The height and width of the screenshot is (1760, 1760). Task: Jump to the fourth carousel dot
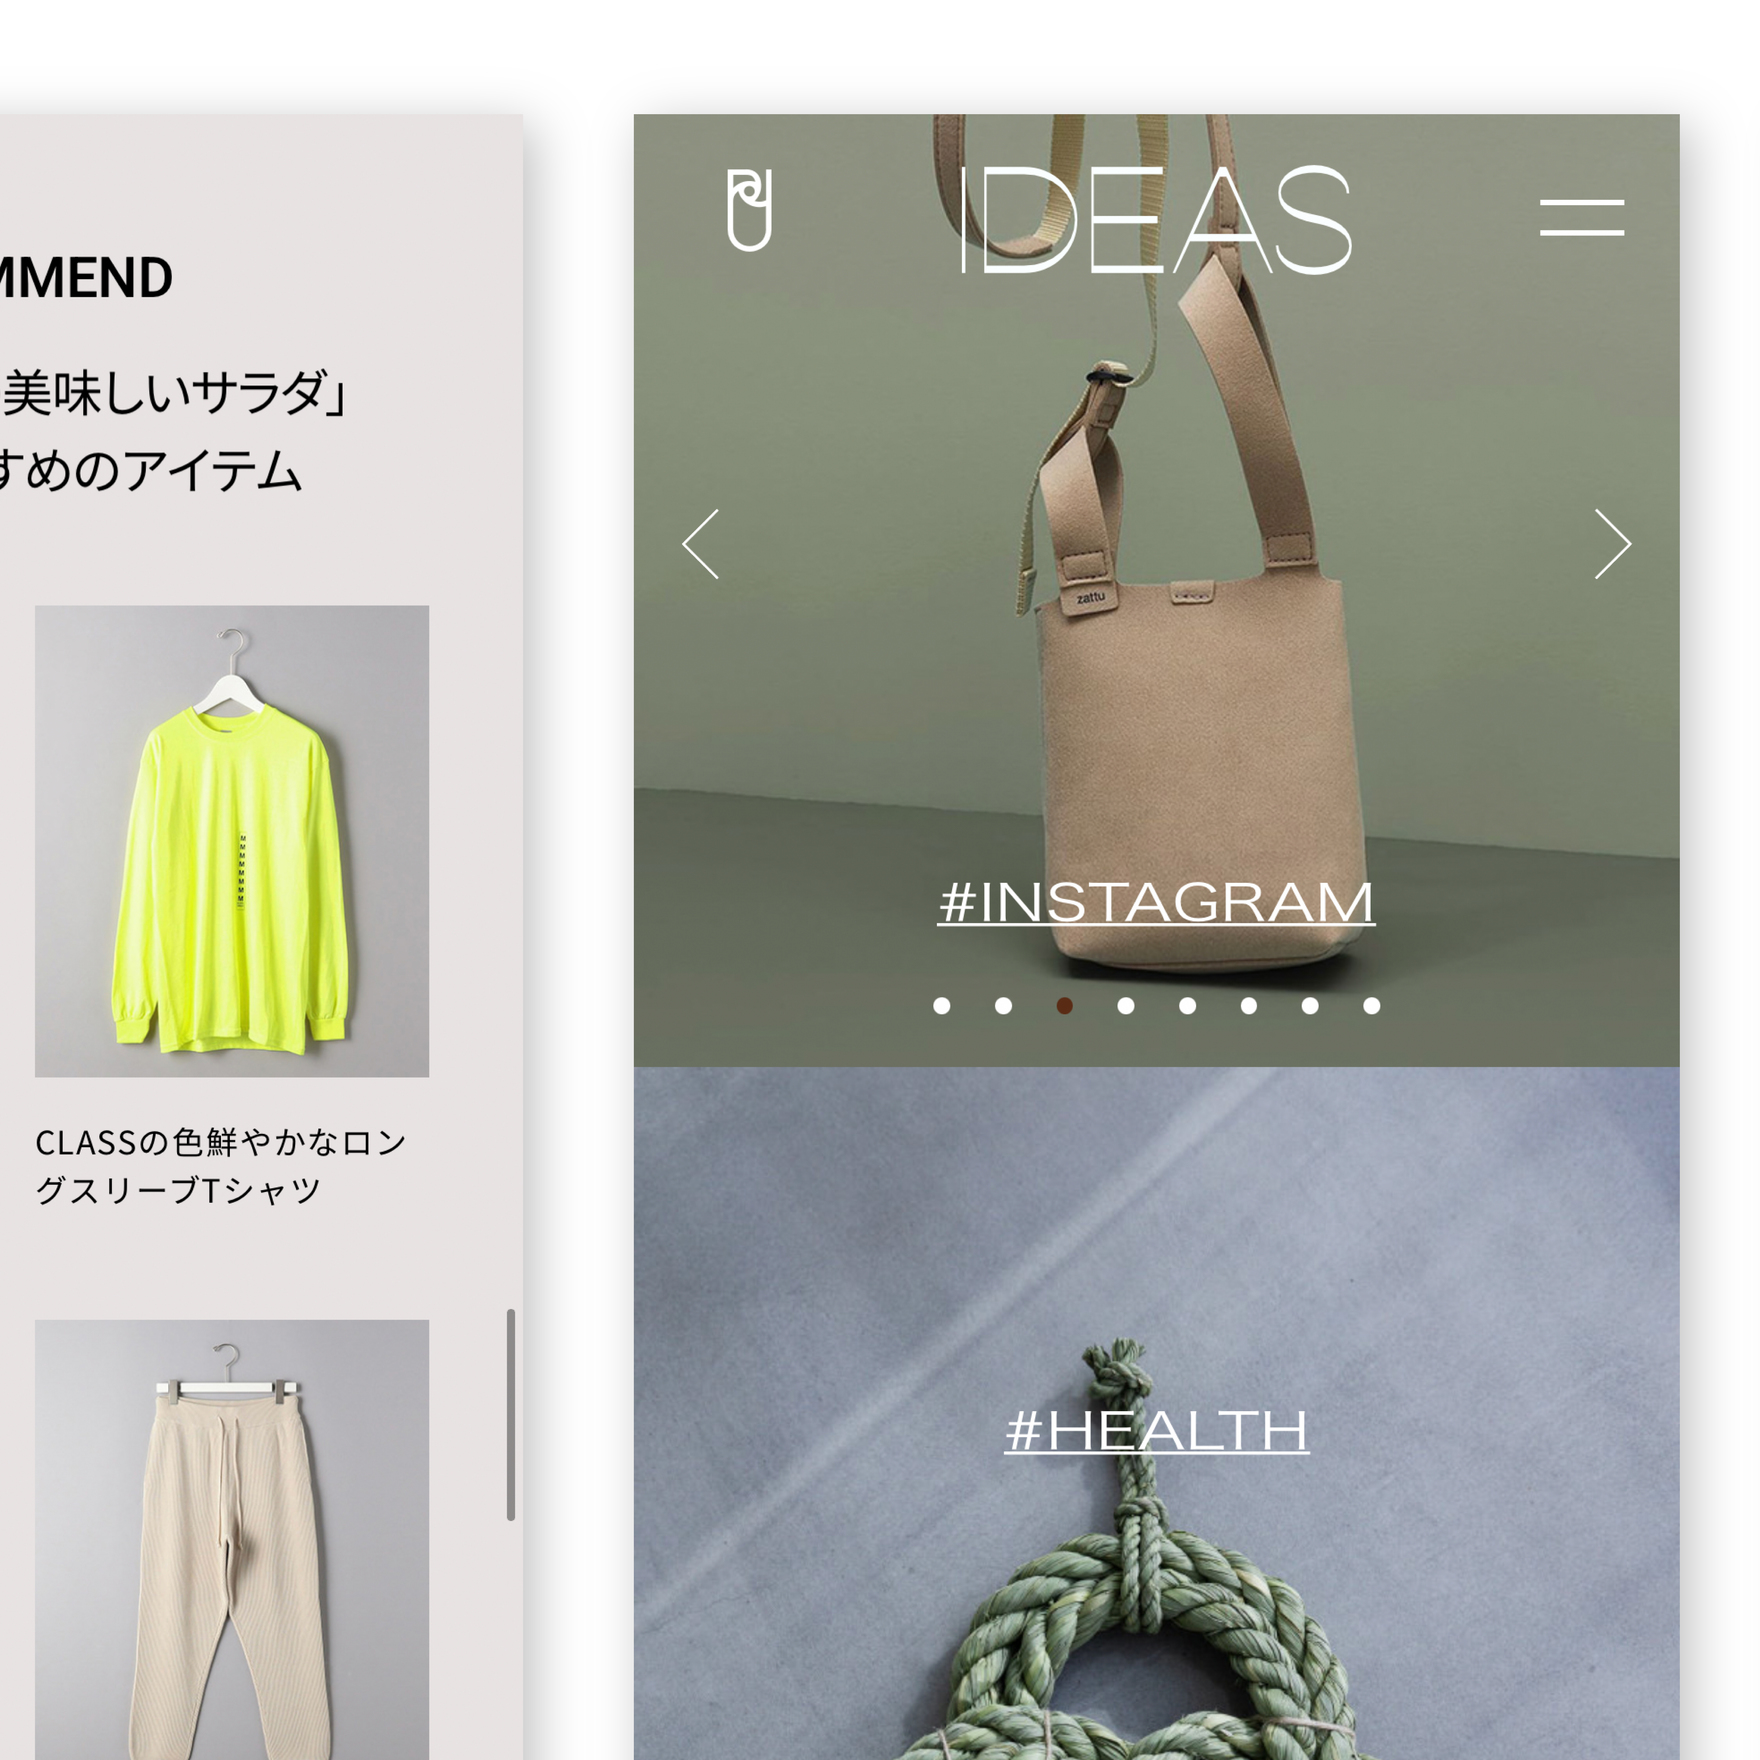[x=1126, y=1006]
